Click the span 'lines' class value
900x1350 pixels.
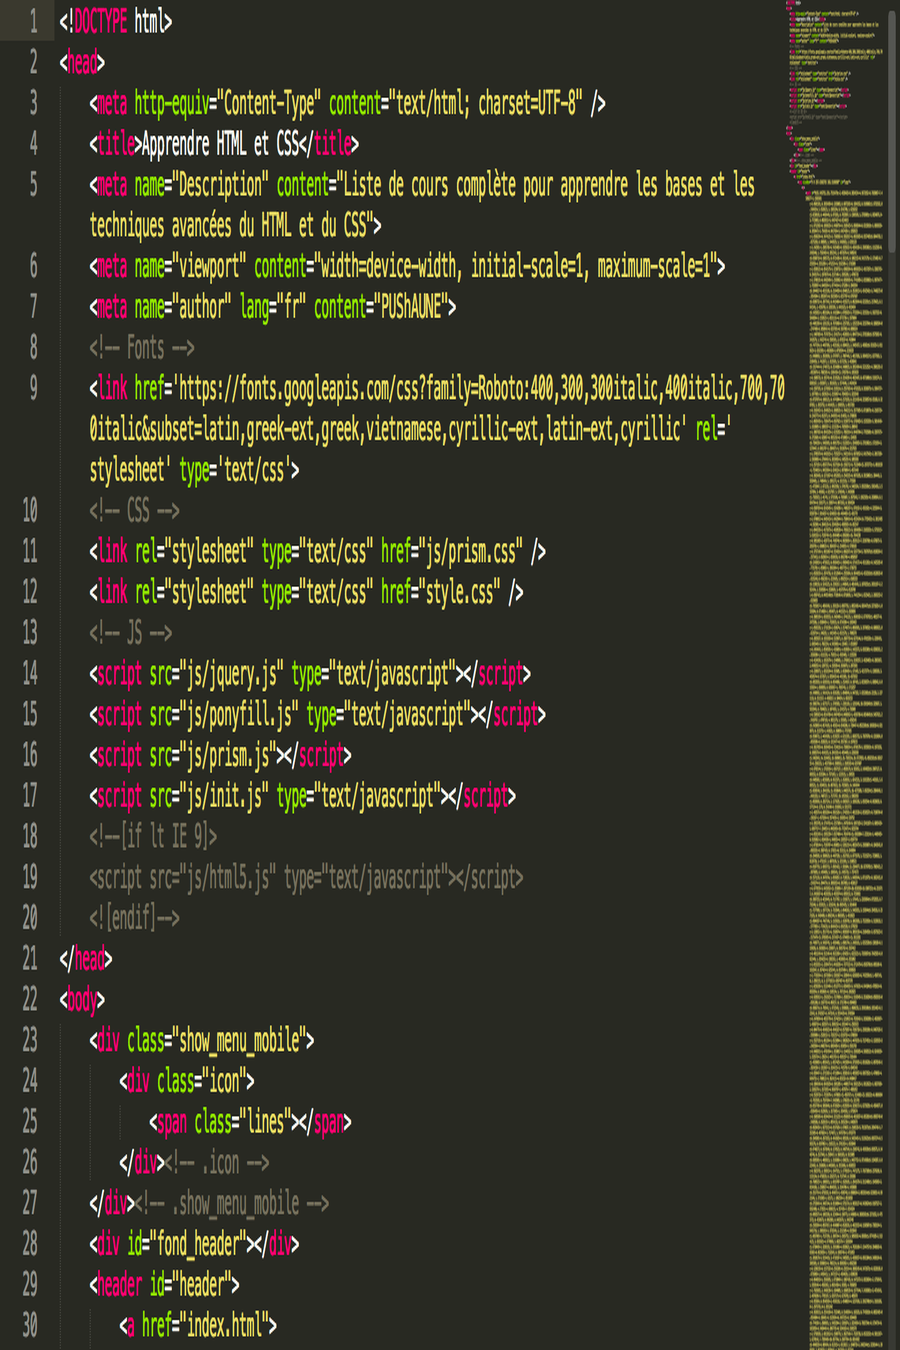[265, 1122]
